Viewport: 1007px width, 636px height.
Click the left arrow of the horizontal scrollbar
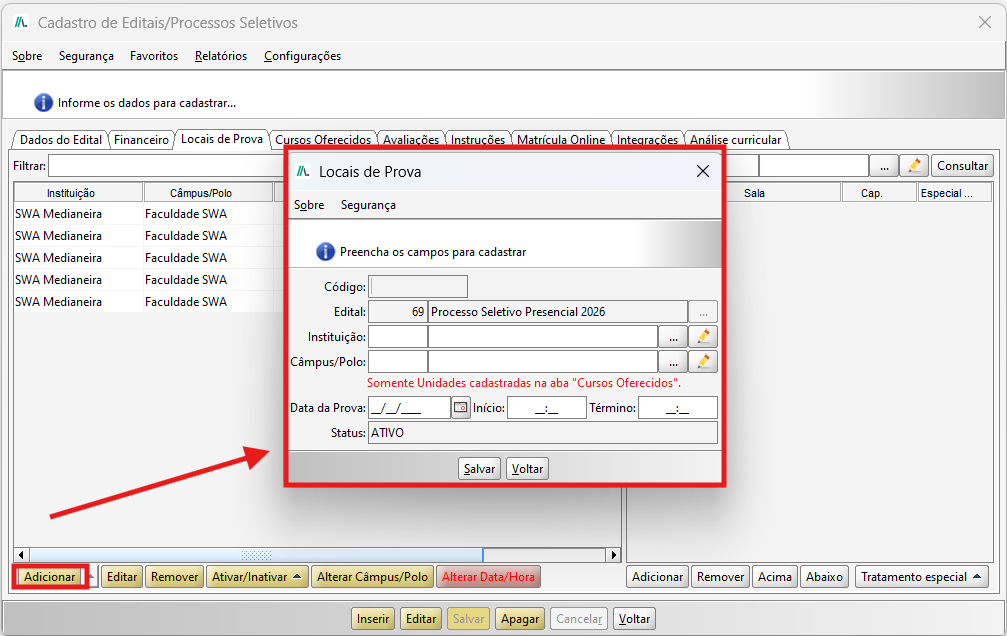[21, 555]
